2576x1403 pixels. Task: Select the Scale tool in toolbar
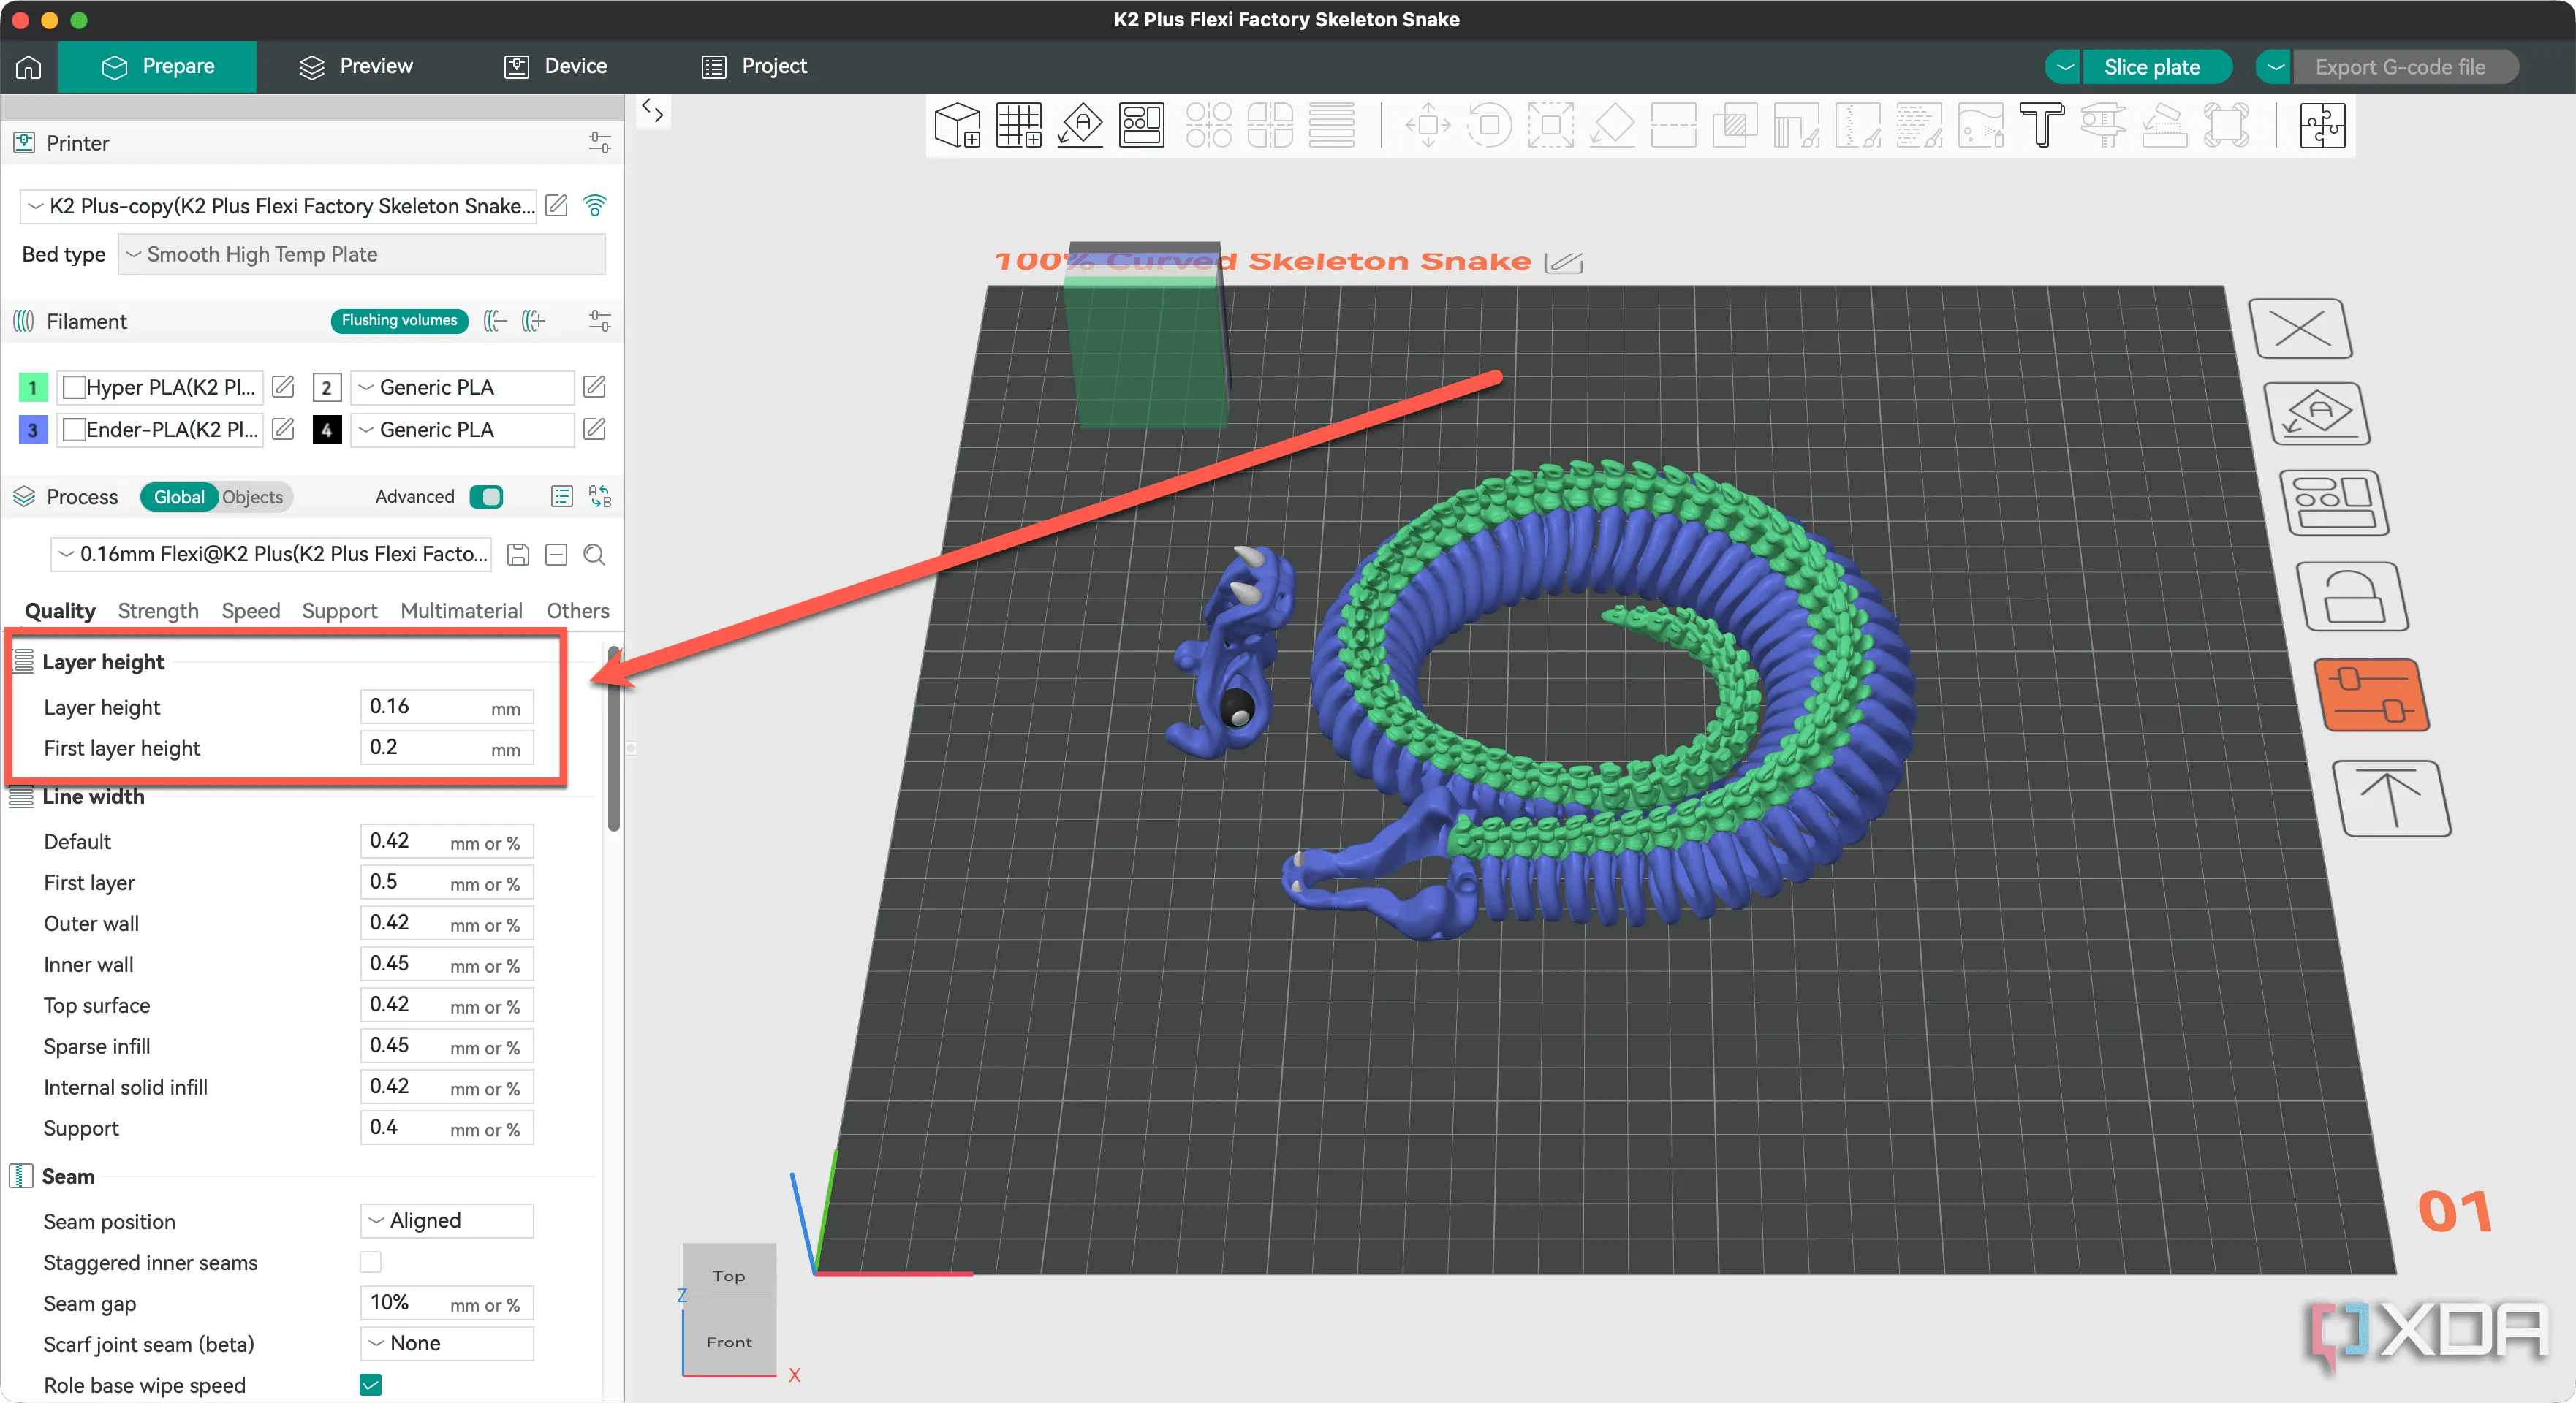pos(1550,125)
